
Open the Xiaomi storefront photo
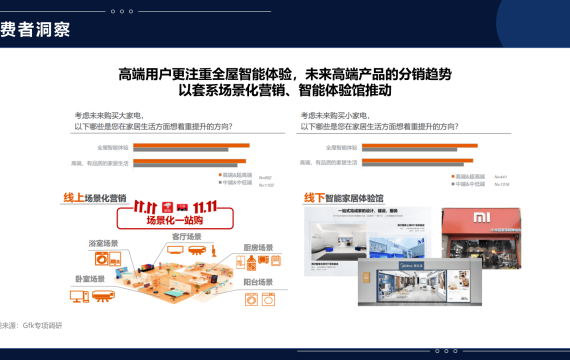[481, 238]
